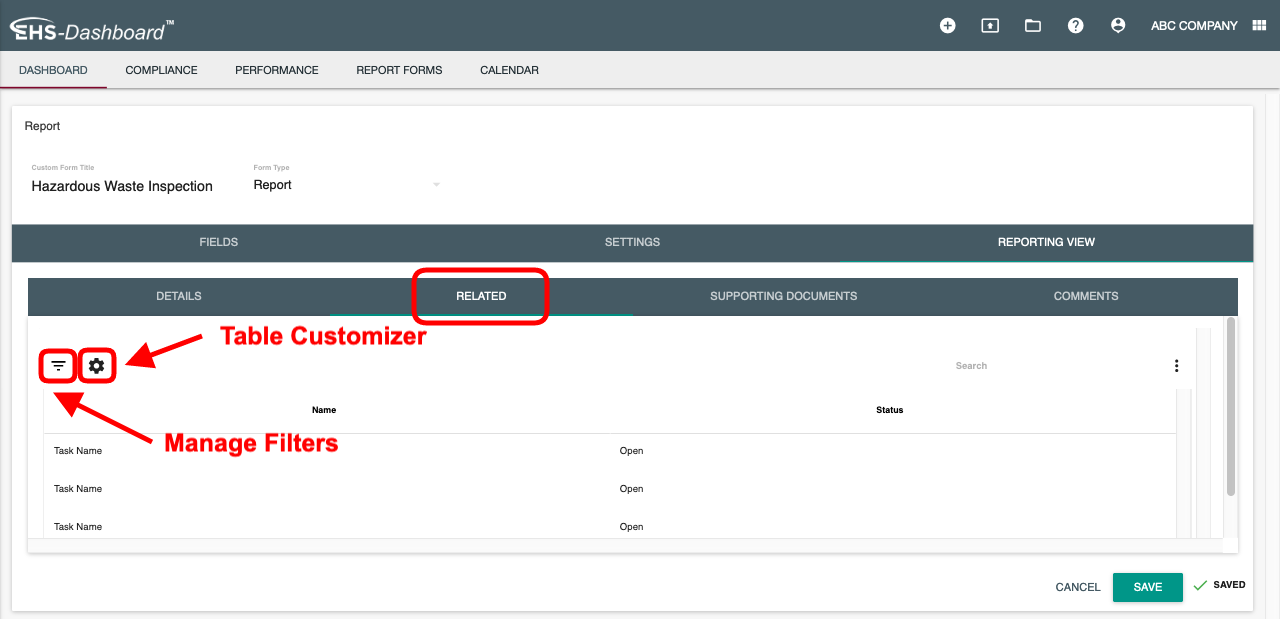Open the Performance menu tab

[276, 70]
